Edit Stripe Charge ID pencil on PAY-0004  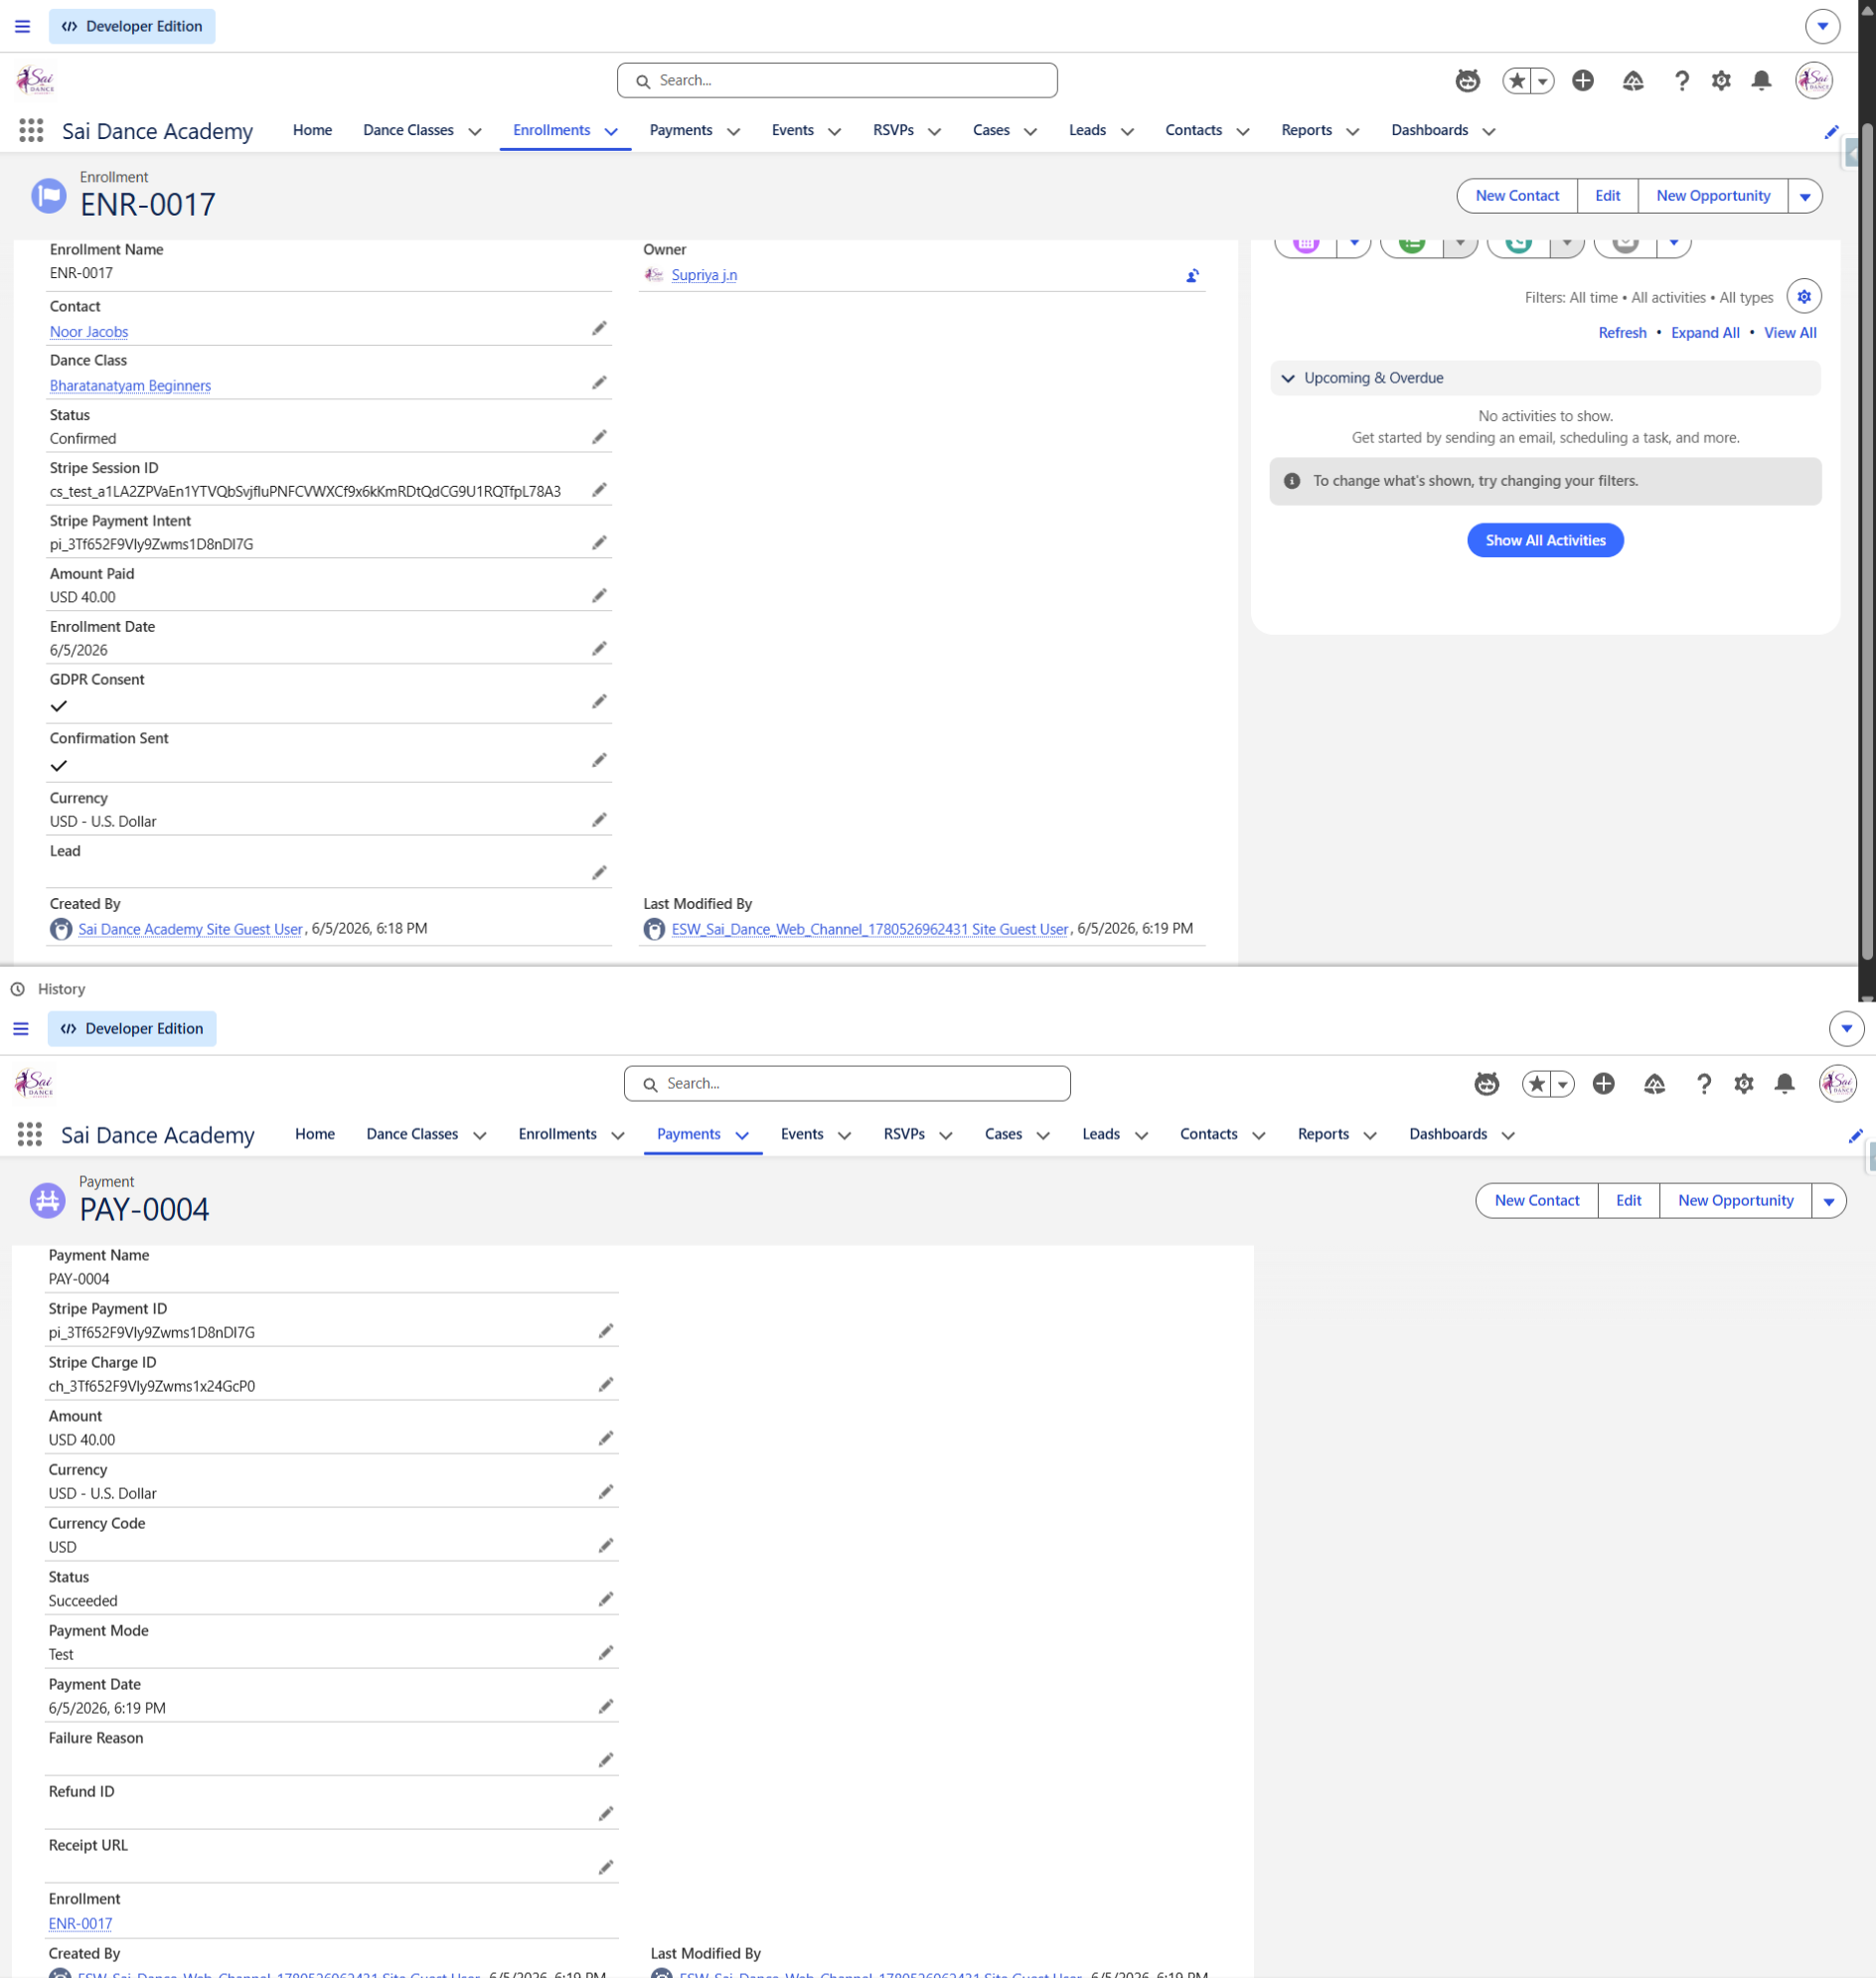tap(606, 1385)
